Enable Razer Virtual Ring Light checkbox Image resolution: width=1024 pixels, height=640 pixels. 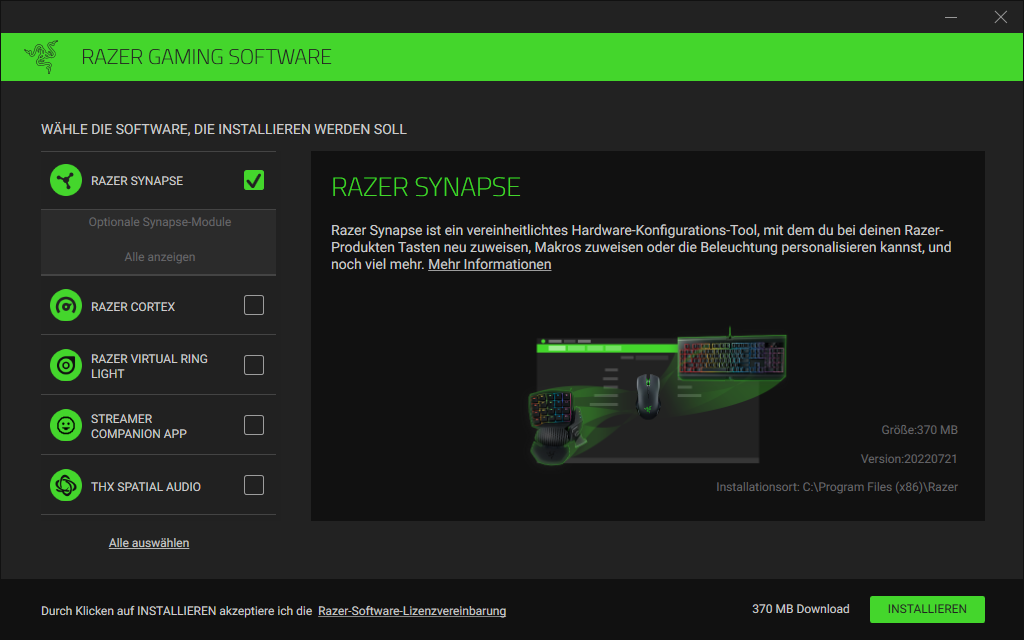tap(254, 365)
